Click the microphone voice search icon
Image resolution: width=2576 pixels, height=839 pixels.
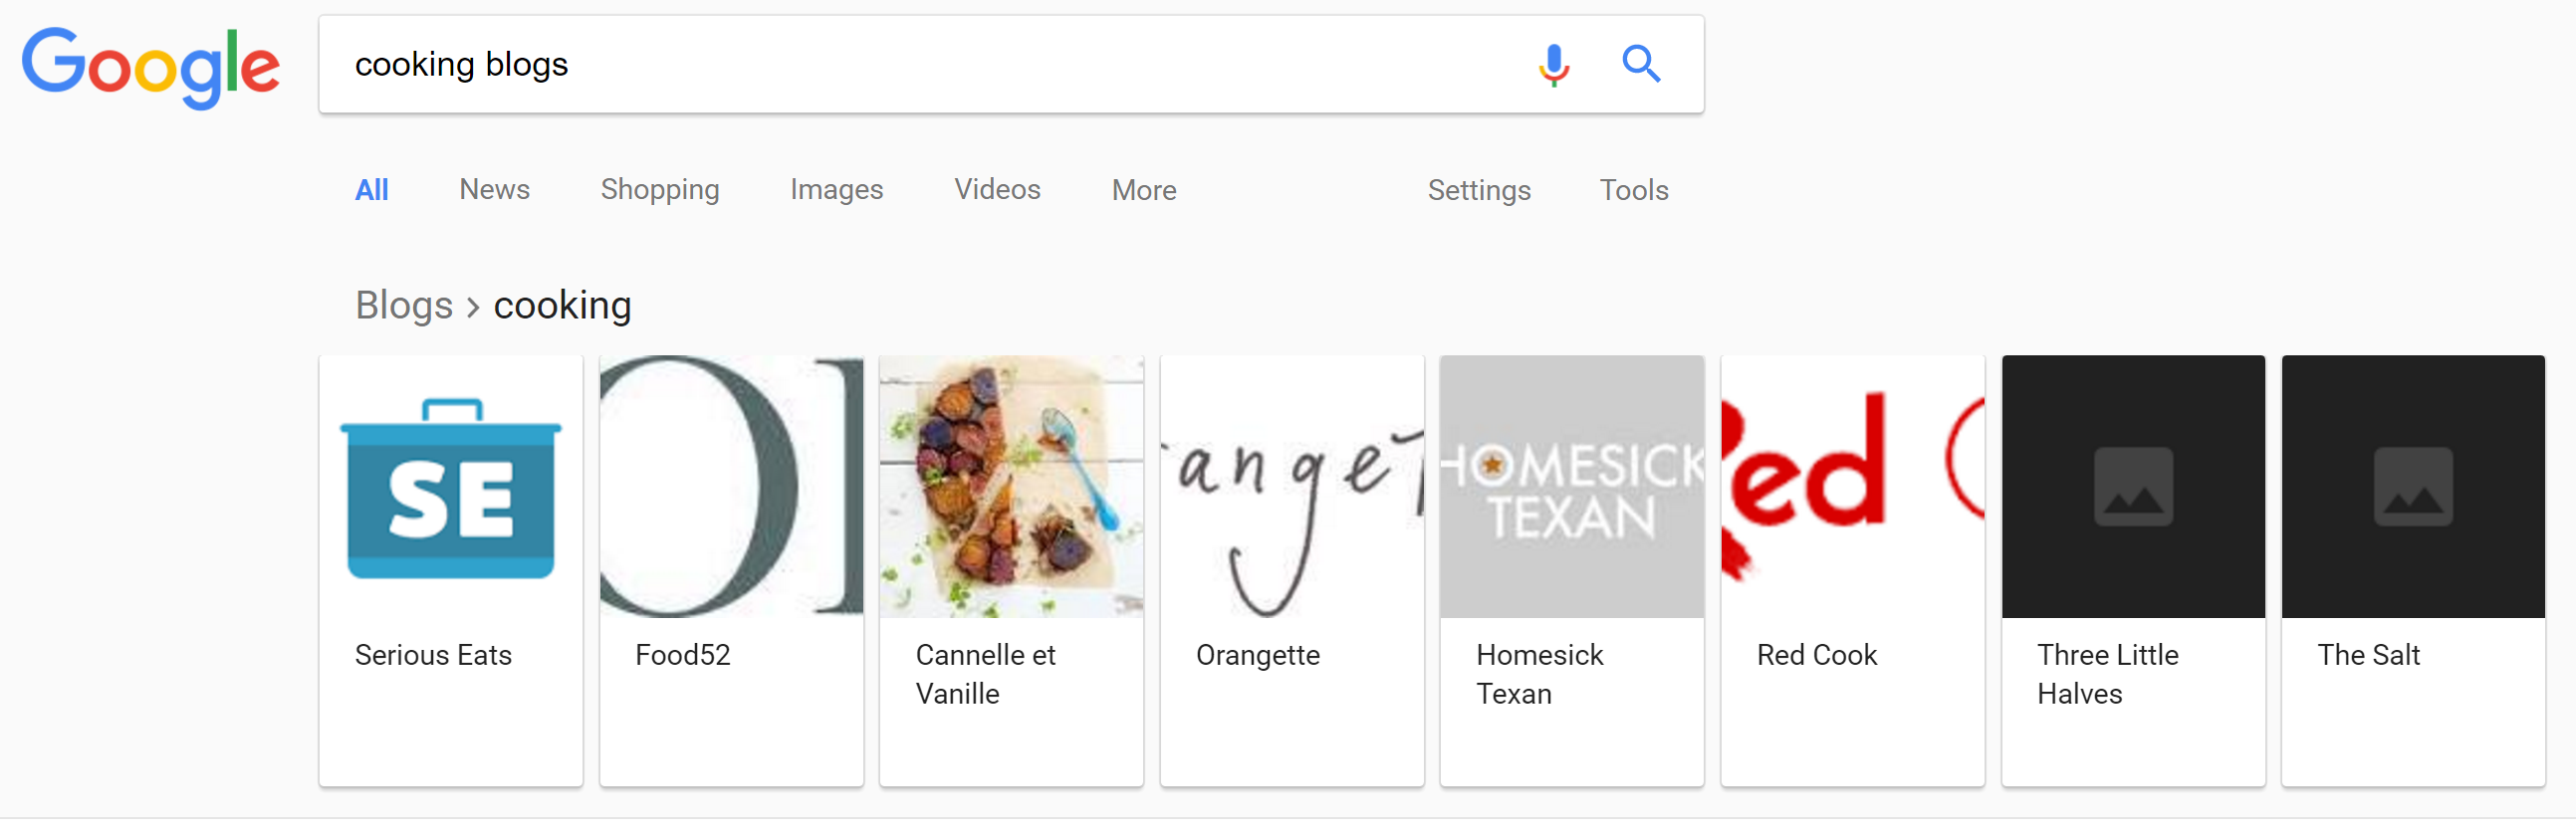pyautogui.click(x=1553, y=65)
